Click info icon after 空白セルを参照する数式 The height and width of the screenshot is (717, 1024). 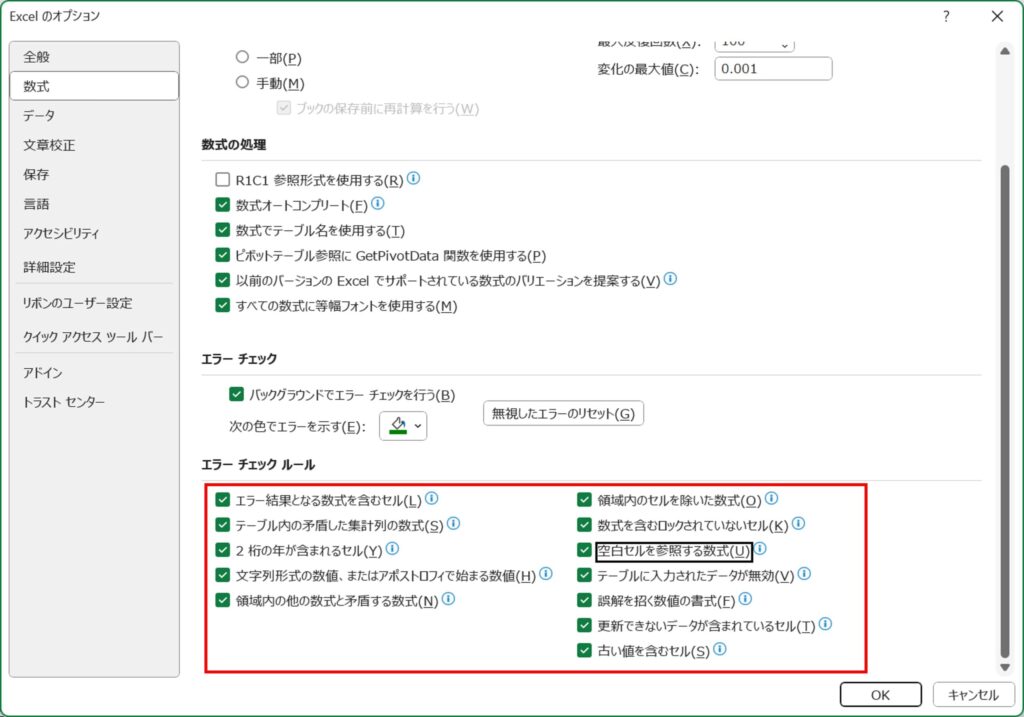click(x=760, y=549)
